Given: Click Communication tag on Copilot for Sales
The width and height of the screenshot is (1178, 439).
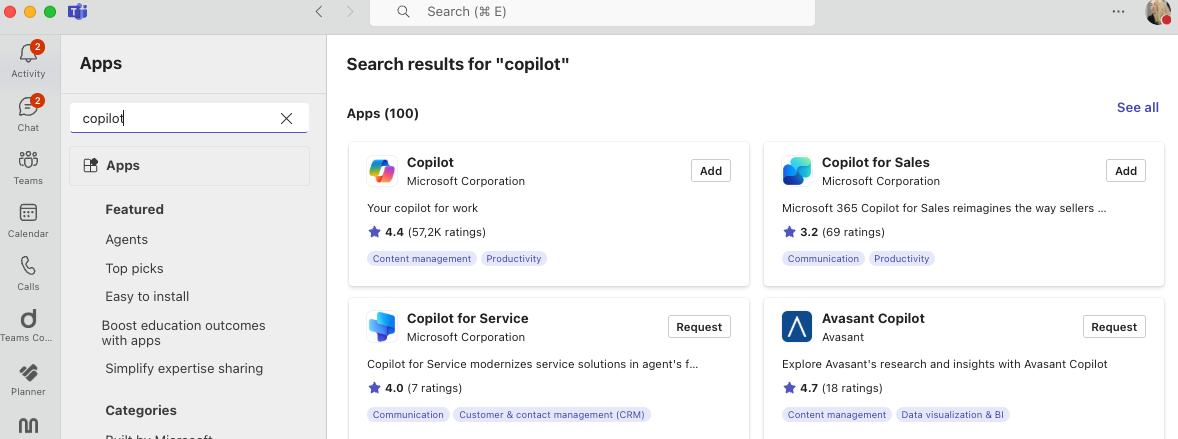Looking at the screenshot, I should pos(824,259).
